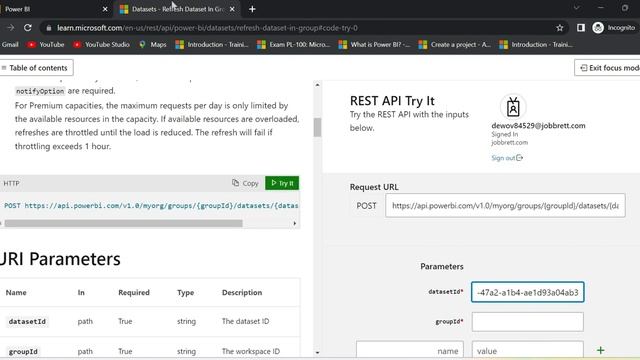Screen dimensions: 640x360
Task: Click 'The workspace ID' description cell
Action: (x=251, y=351)
